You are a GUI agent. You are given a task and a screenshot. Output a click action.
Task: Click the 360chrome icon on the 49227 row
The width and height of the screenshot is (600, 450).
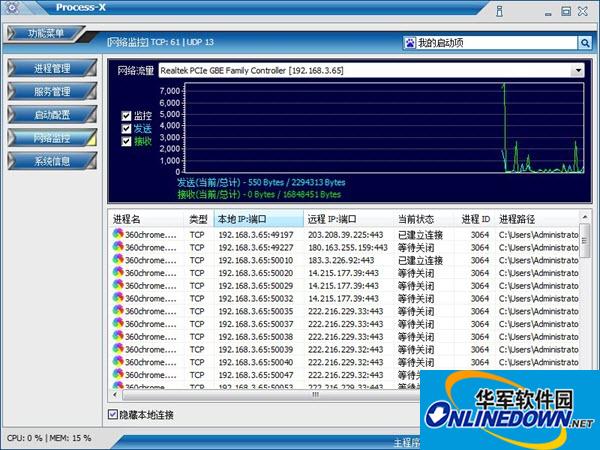point(118,246)
